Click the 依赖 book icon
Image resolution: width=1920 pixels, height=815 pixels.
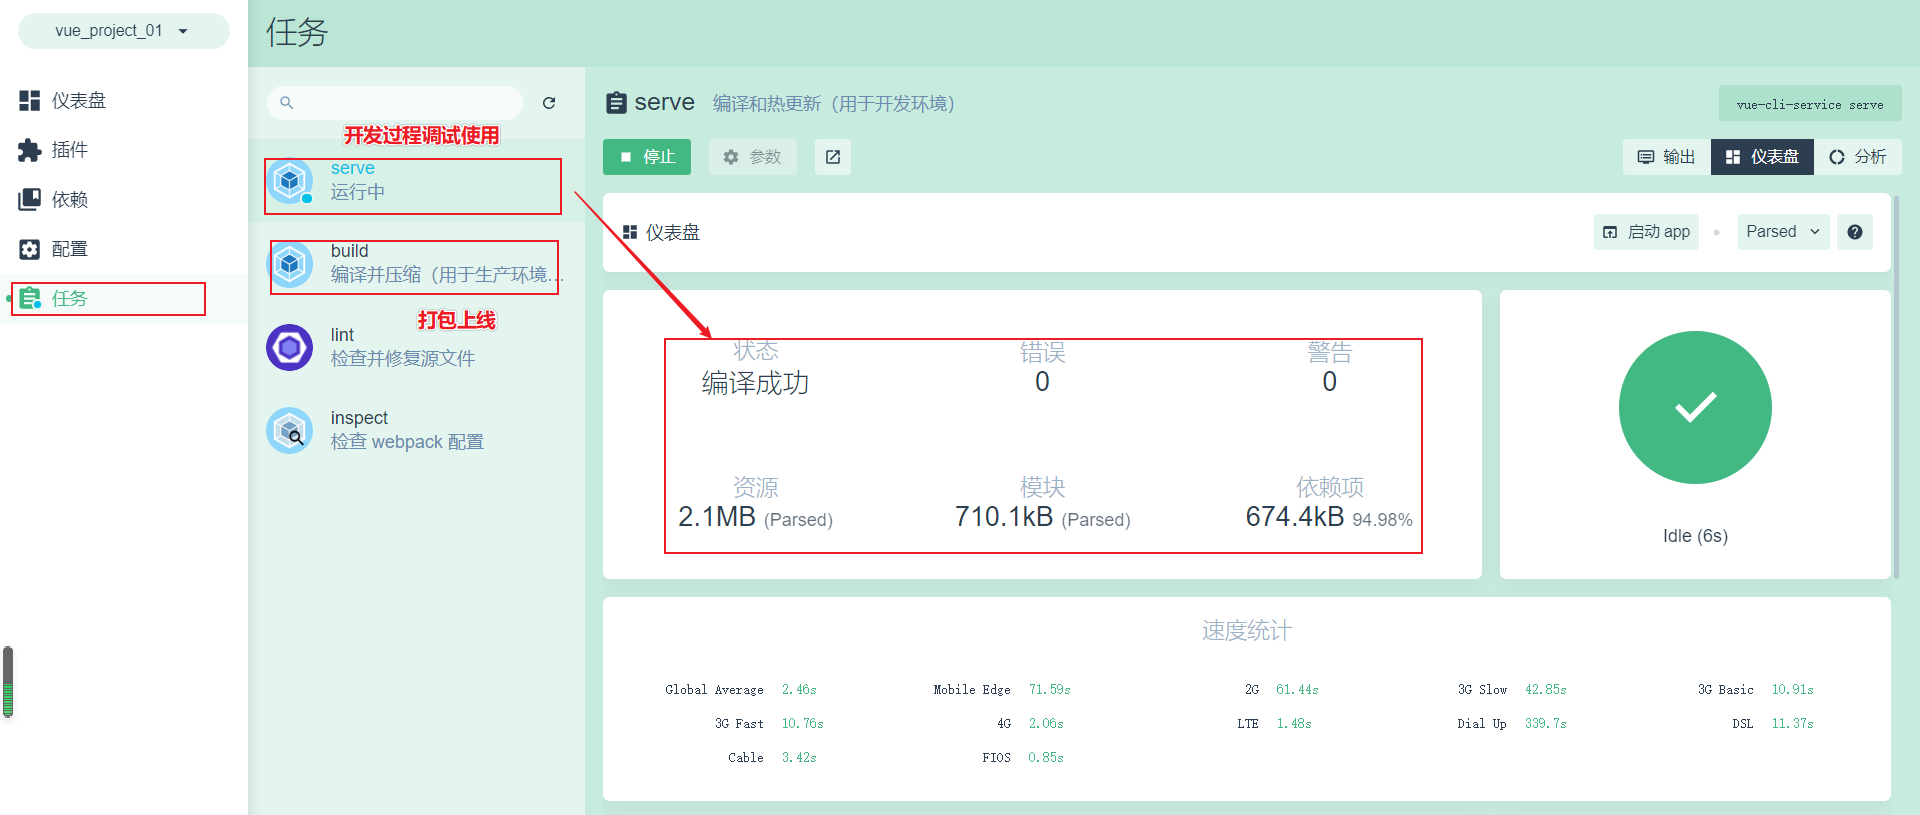tap(30, 199)
